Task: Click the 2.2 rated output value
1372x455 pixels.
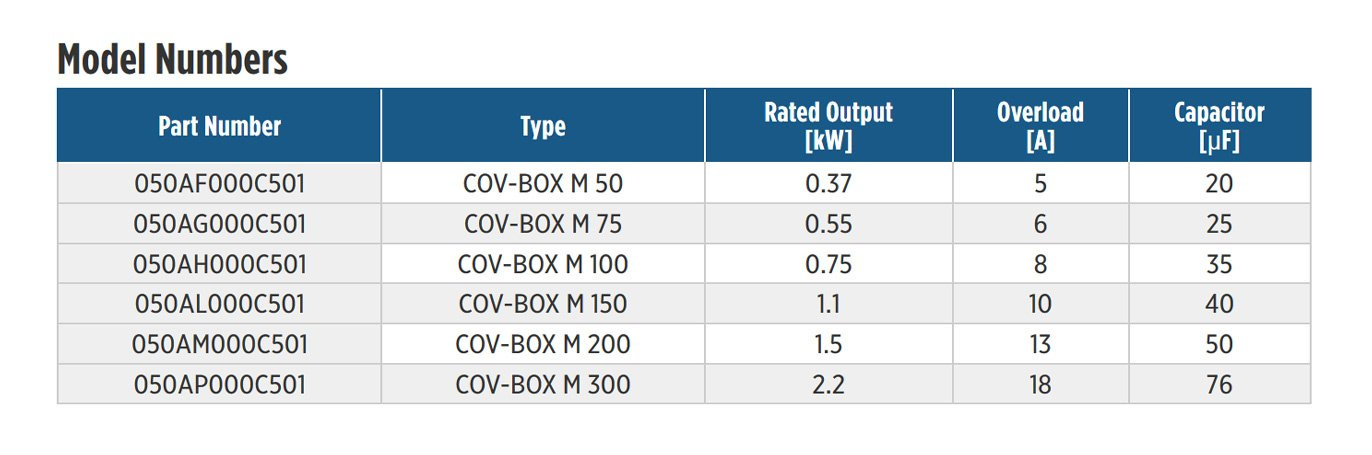Action: 828,384
